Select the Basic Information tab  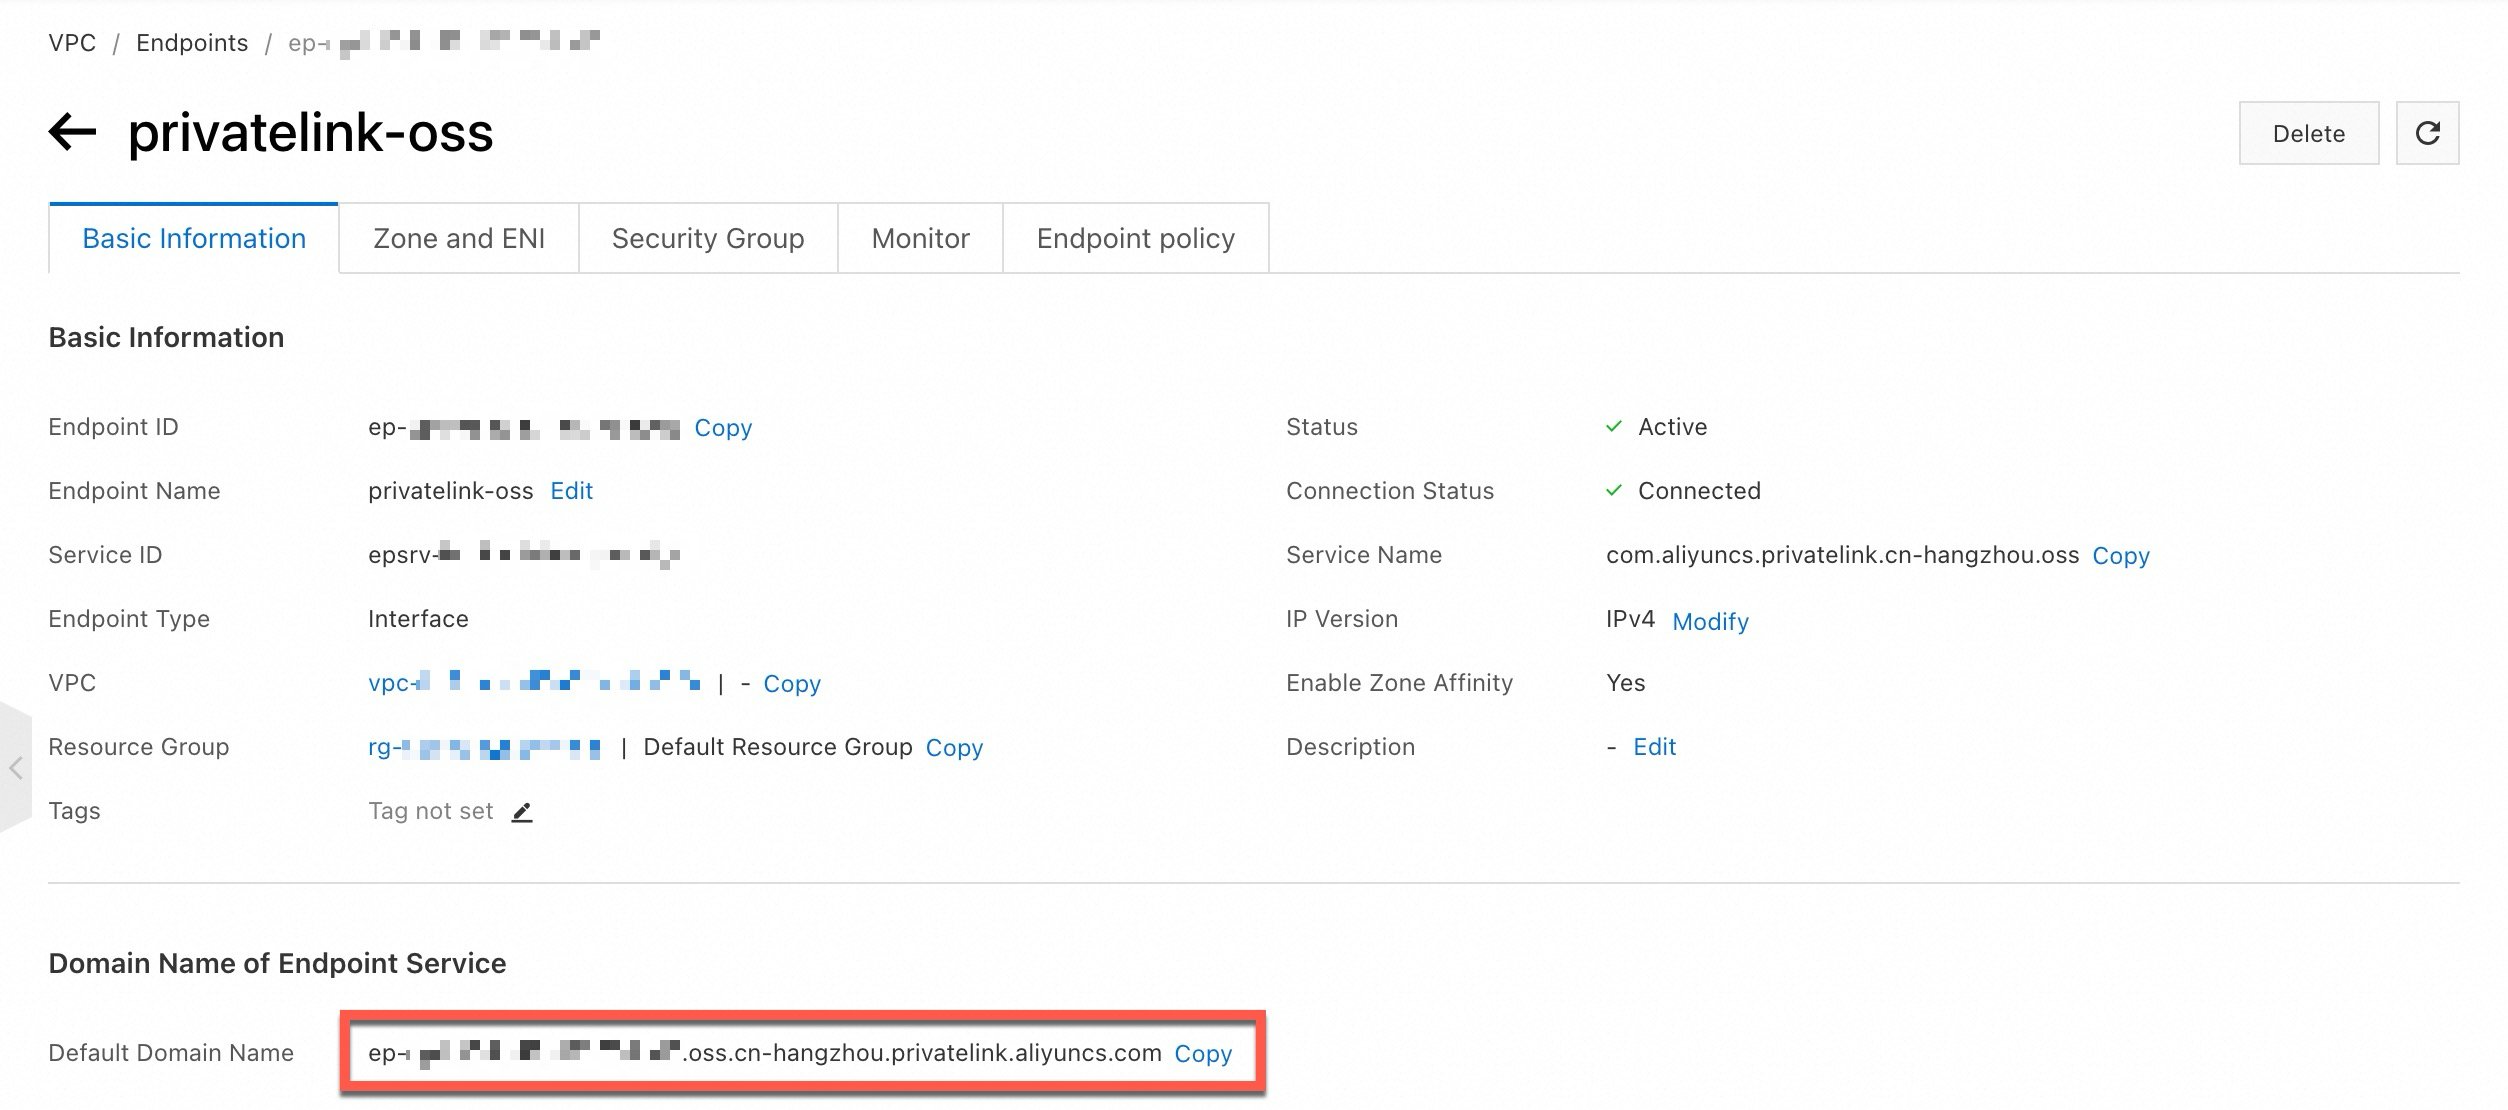pos(194,239)
